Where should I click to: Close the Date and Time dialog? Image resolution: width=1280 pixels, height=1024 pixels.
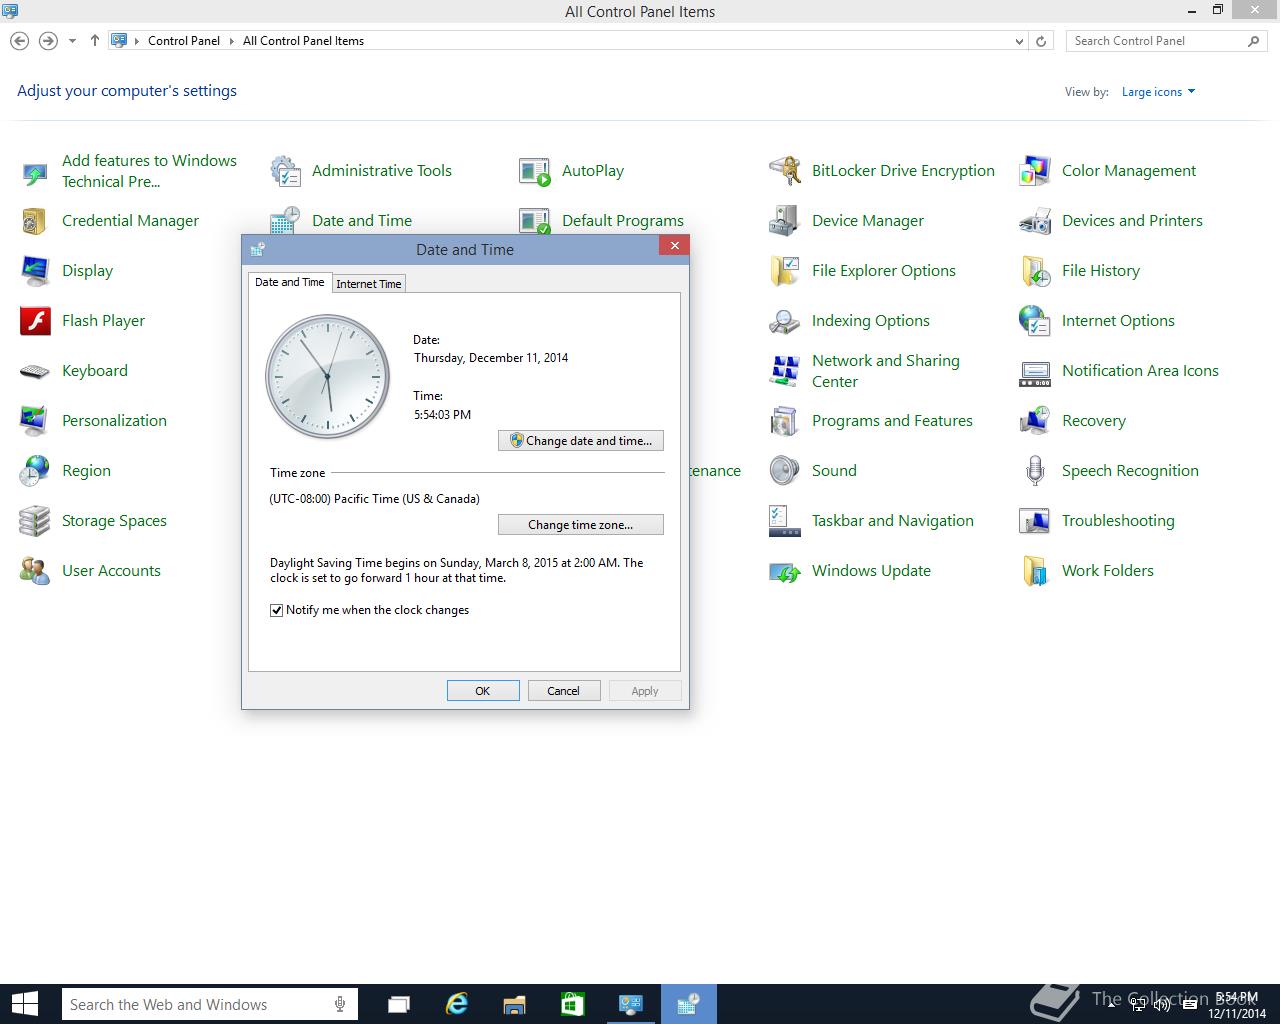[x=674, y=245]
